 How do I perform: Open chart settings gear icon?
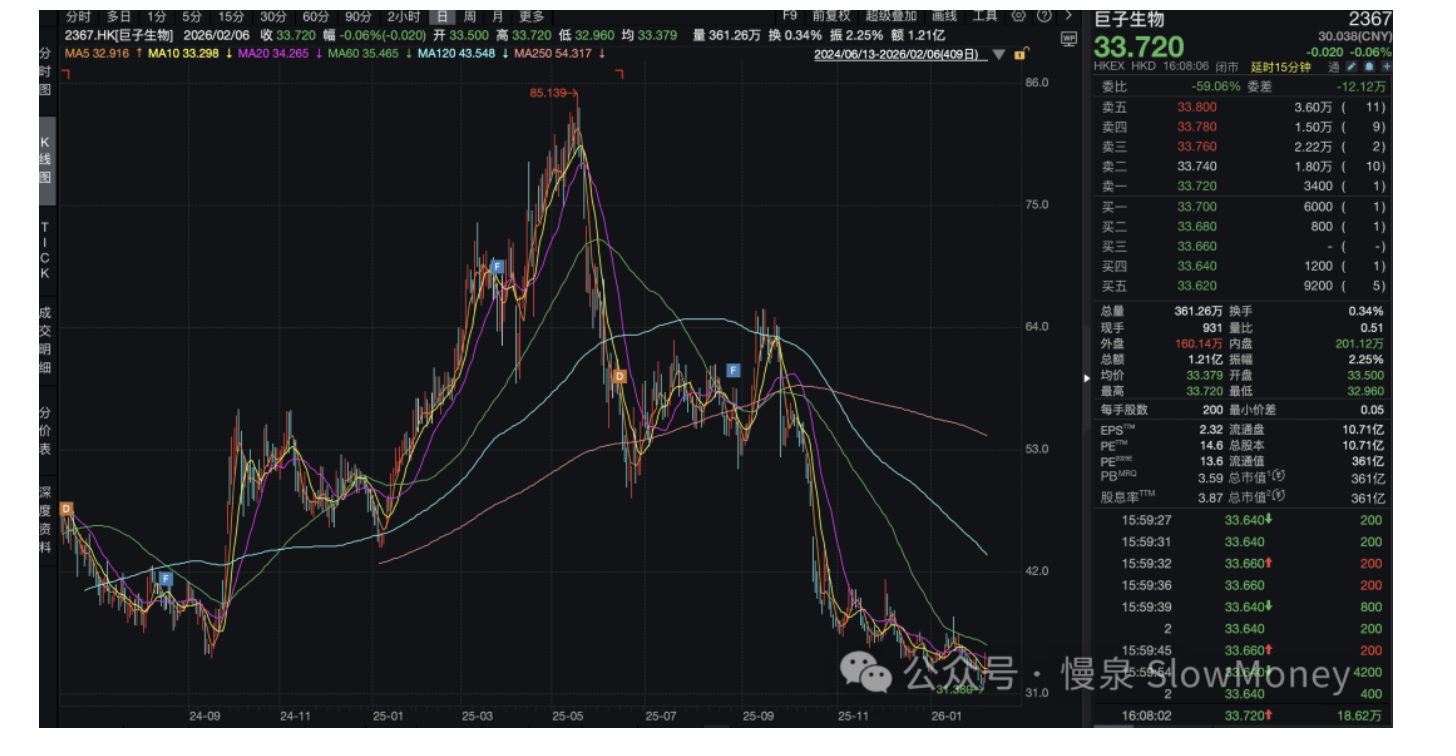pyautogui.click(x=1019, y=16)
